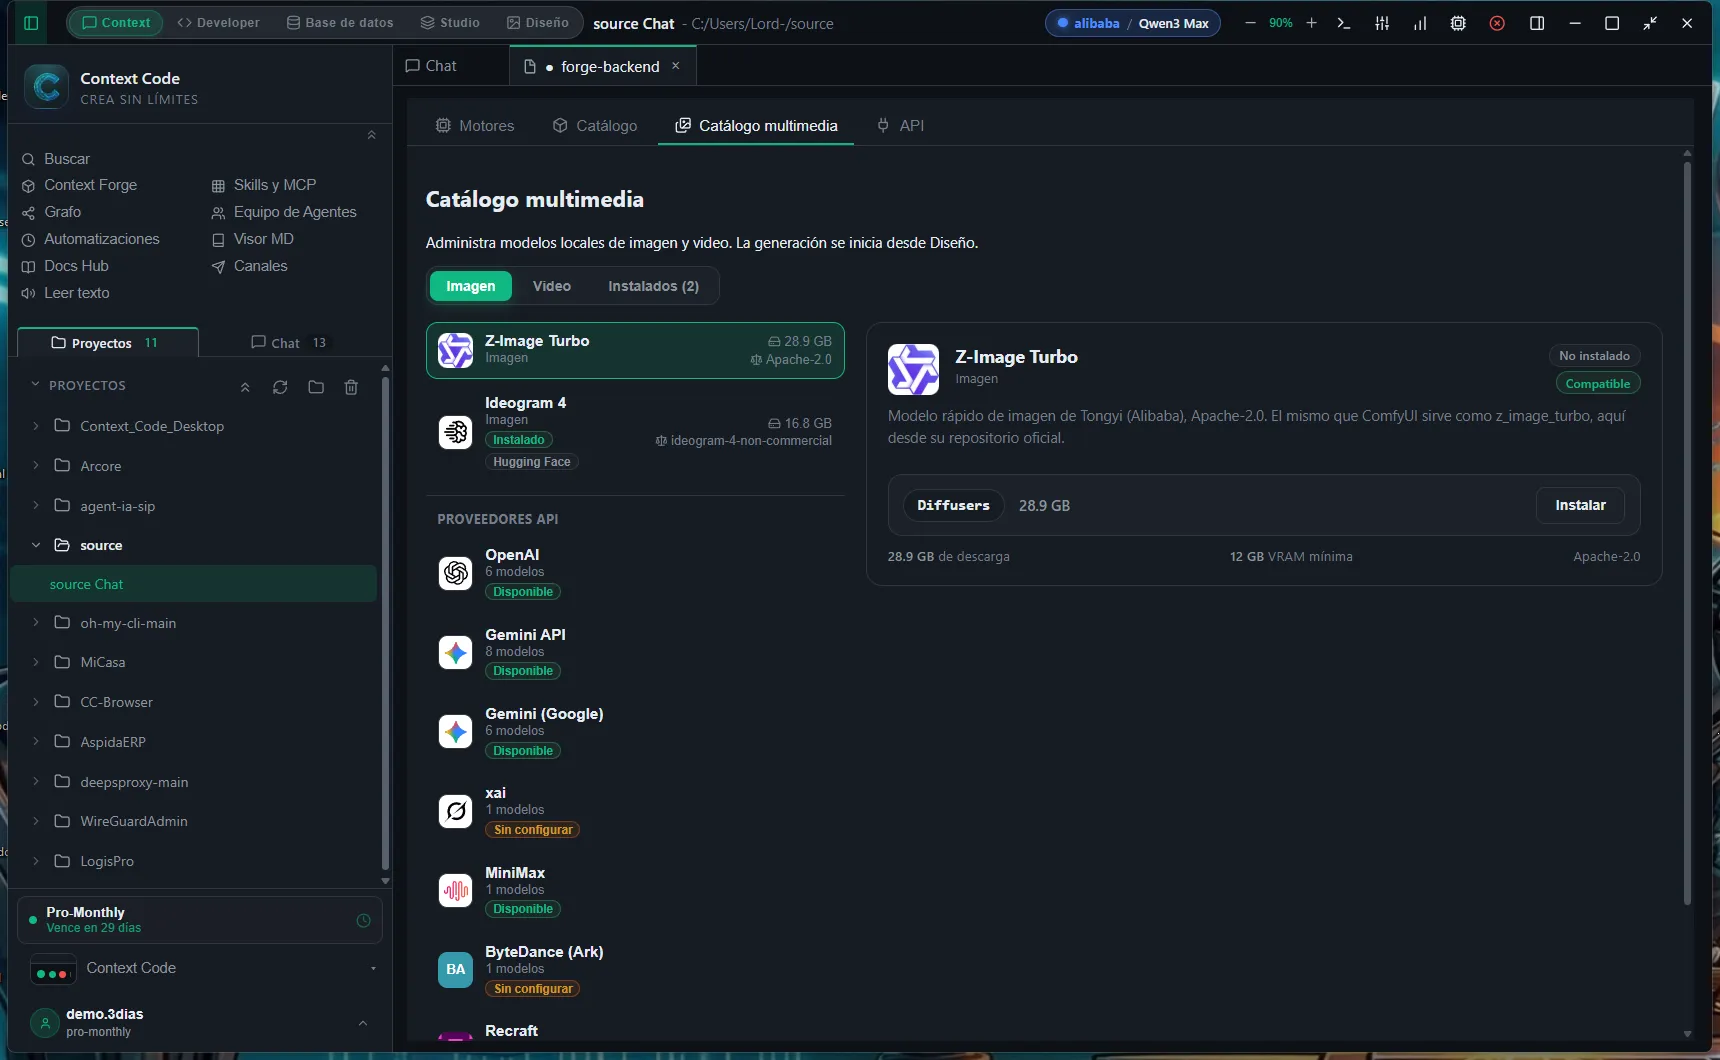Collapse the source project folder
The image size is (1720, 1060).
coord(36,545)
